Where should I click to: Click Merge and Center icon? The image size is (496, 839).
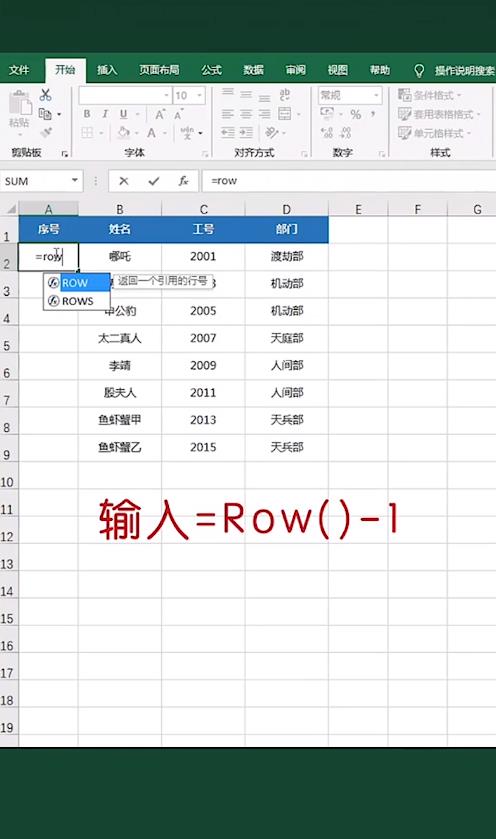[x=285, y=114]
